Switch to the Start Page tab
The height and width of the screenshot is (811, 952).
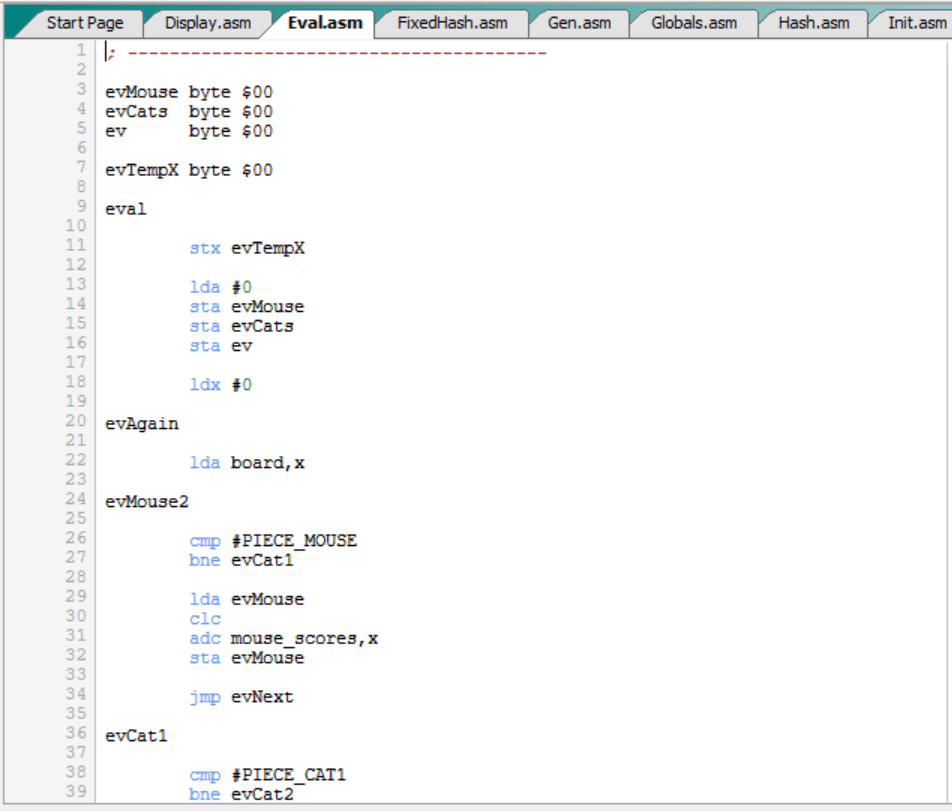tap(84, 22)
